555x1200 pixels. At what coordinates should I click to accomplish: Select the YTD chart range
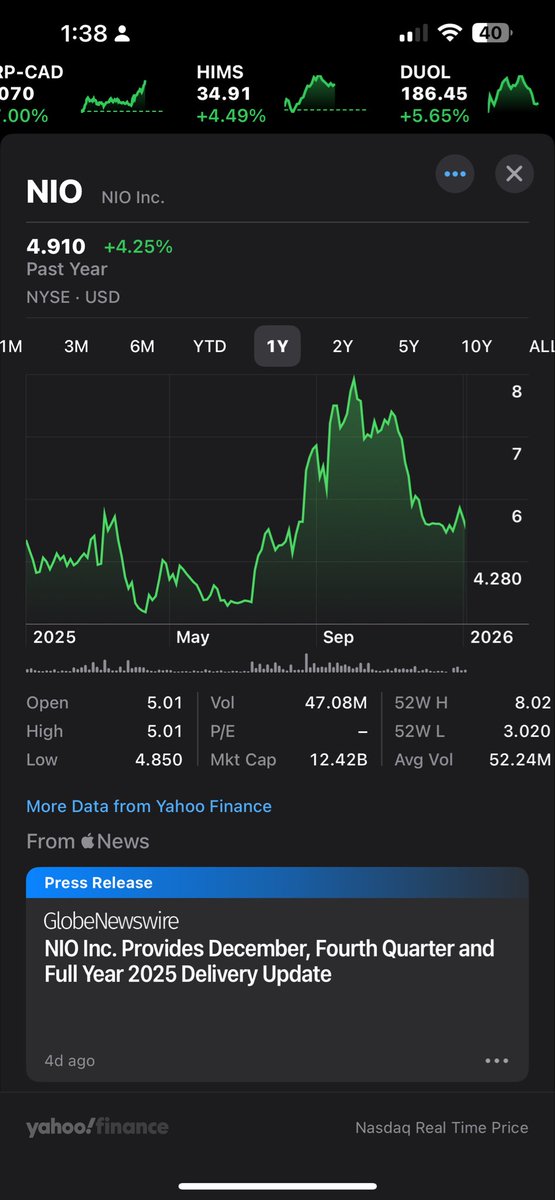point(210,347)
